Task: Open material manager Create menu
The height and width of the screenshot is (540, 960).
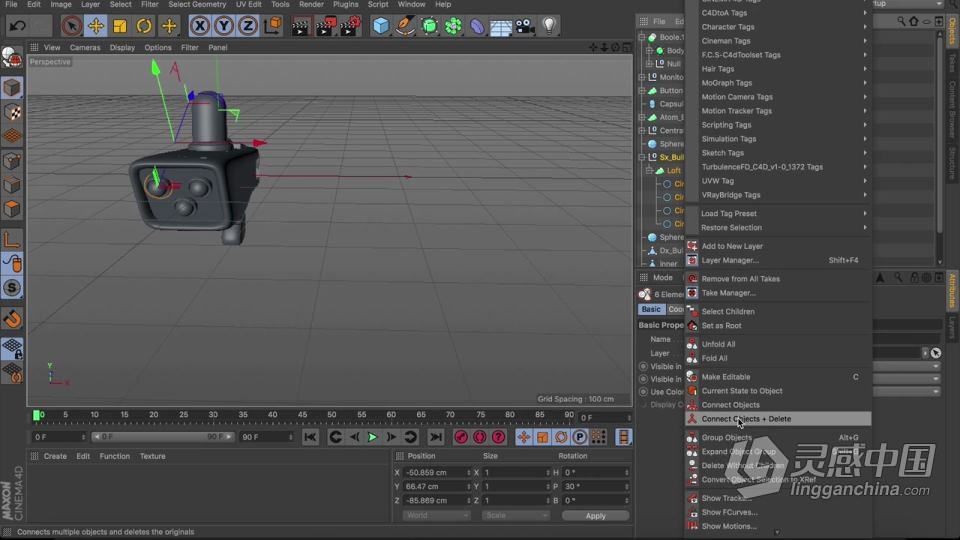Action: (x=55, y=456)
